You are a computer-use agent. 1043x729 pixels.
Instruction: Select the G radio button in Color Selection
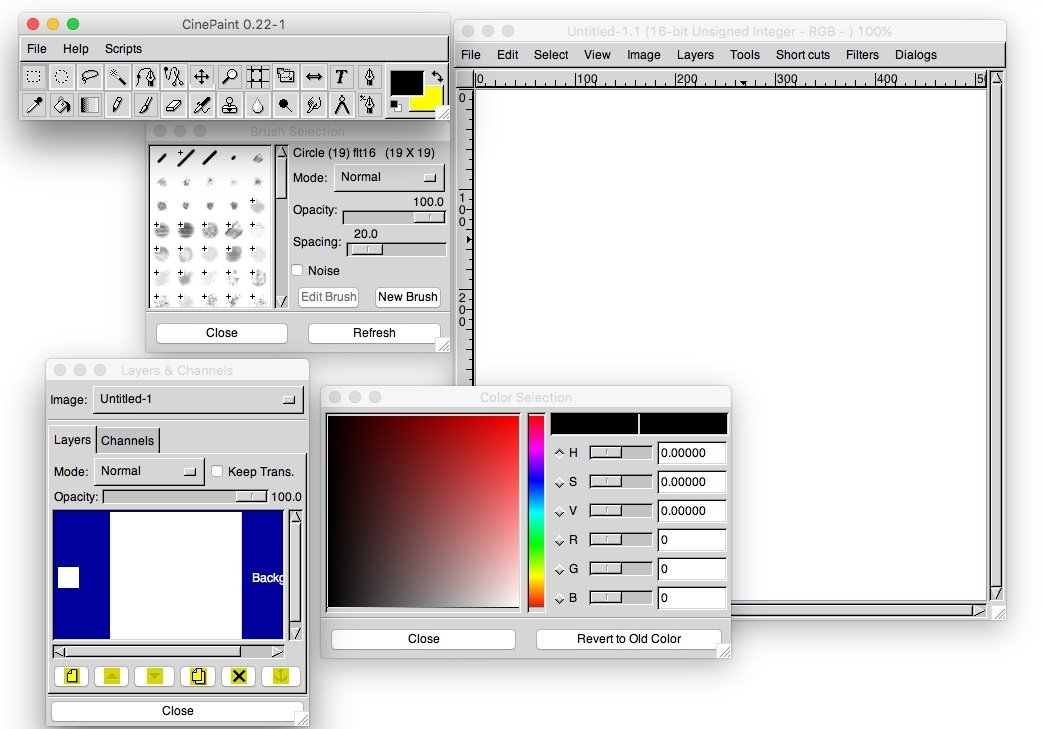tap(559, 569)
